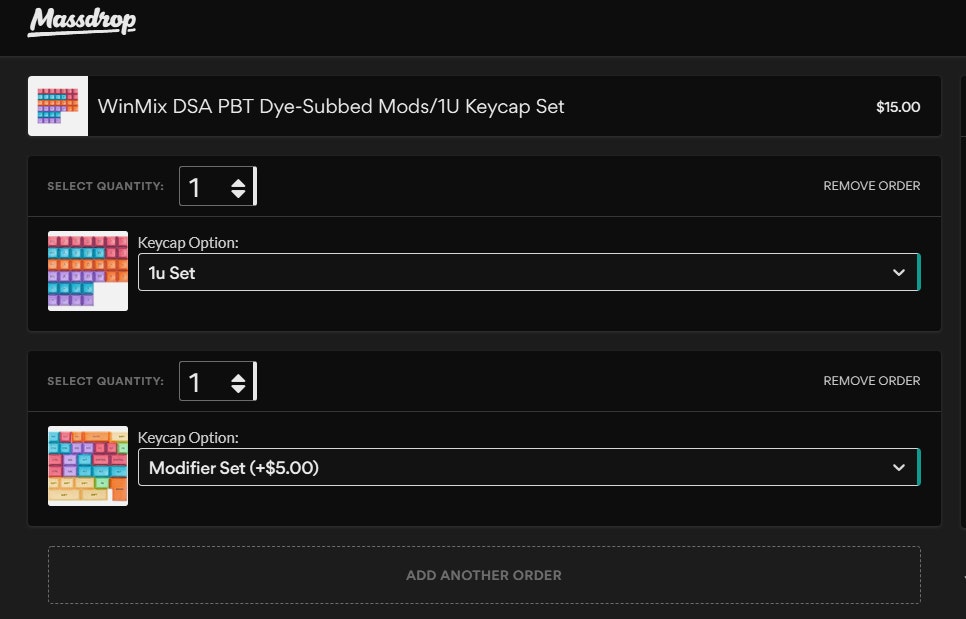This screenshot has width=966, height=619.
Task: Open the WinMix DSA PBT Keycap Set title
Action: point(331,107)
